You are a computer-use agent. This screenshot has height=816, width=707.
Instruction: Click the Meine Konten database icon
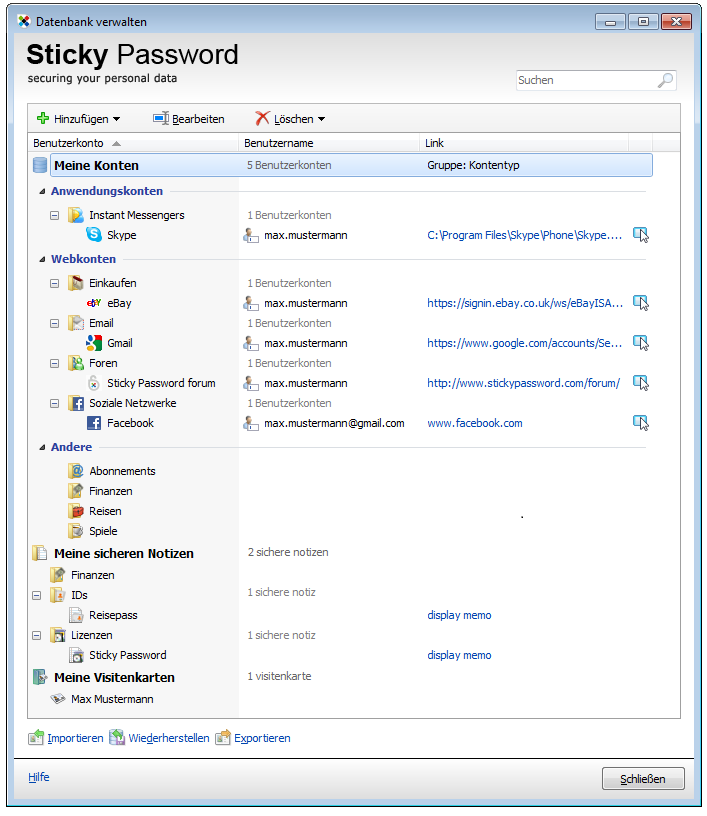pos(40,165)
